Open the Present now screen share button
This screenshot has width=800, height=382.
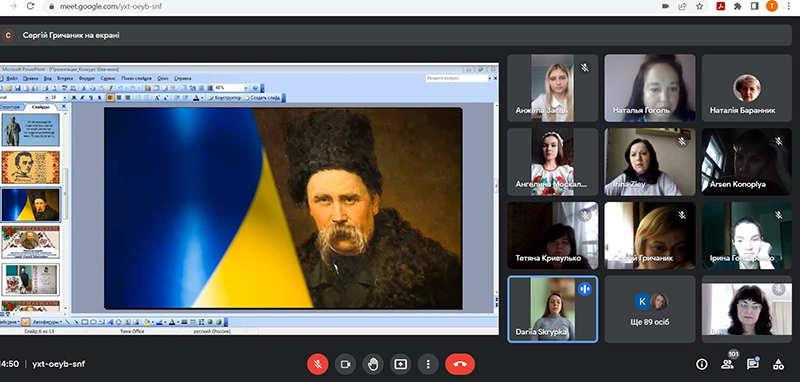[x=401, y=364]
